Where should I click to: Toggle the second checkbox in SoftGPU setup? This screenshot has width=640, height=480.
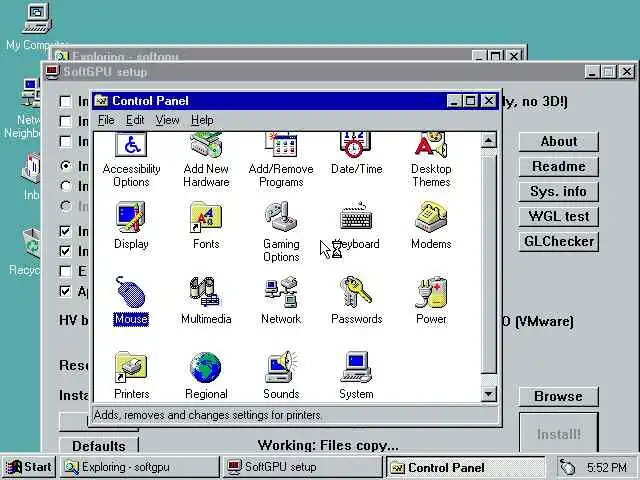(65, 121)
